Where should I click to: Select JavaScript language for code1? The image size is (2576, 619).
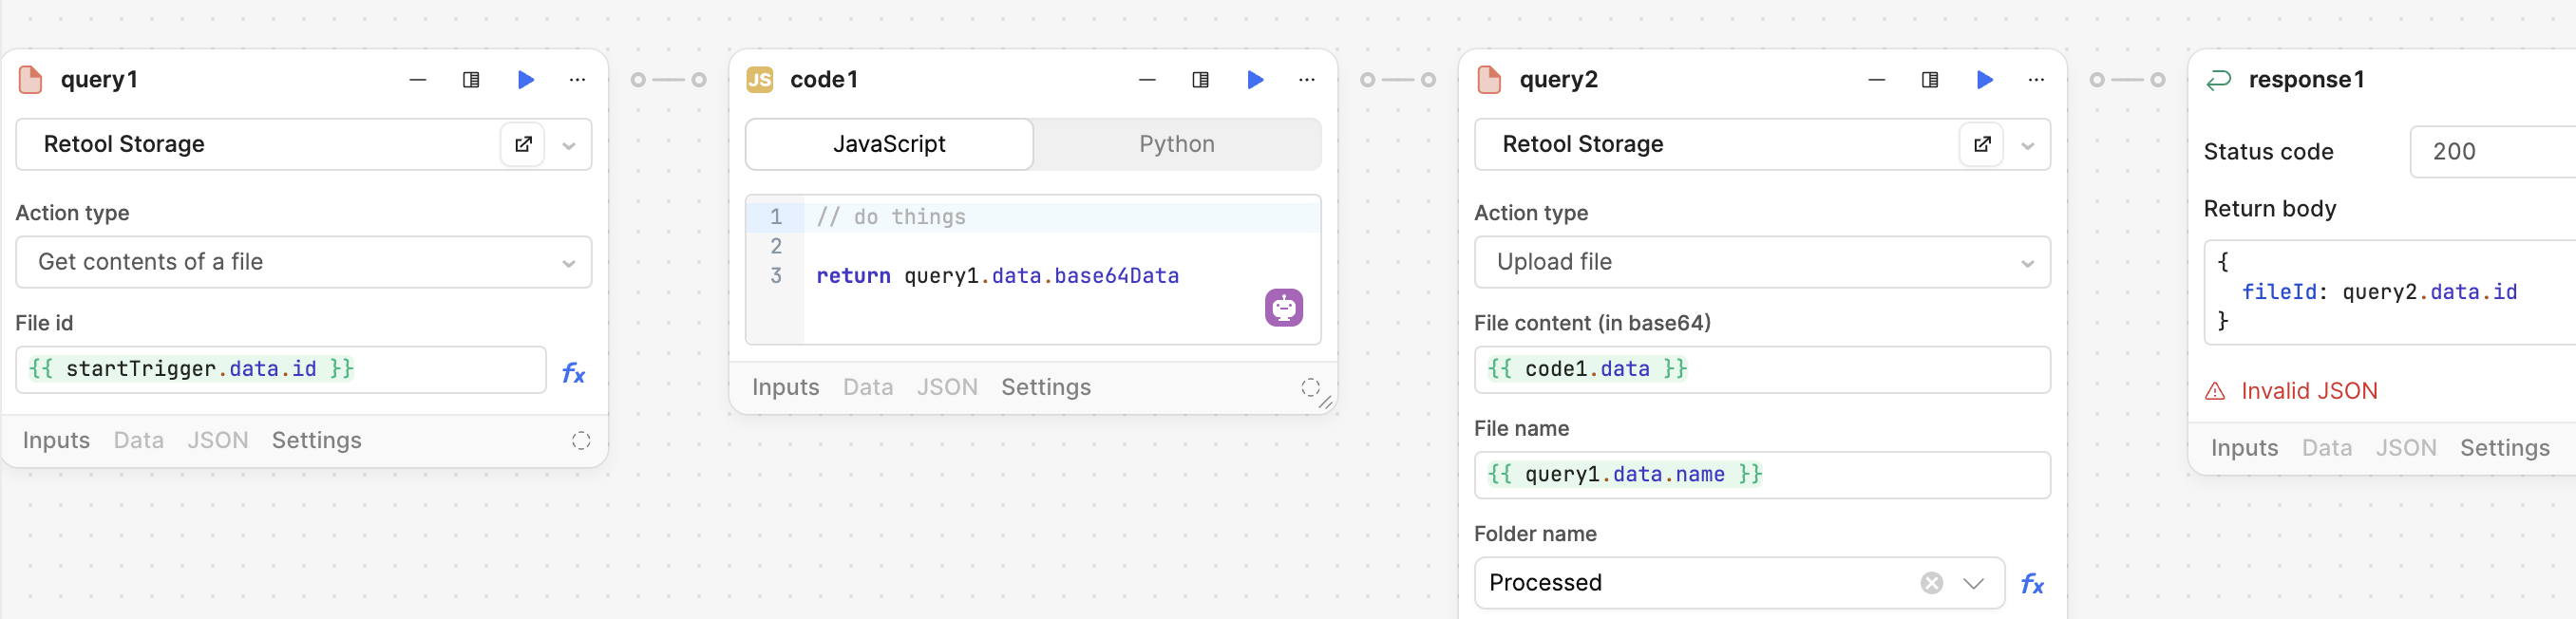(889, 144)
